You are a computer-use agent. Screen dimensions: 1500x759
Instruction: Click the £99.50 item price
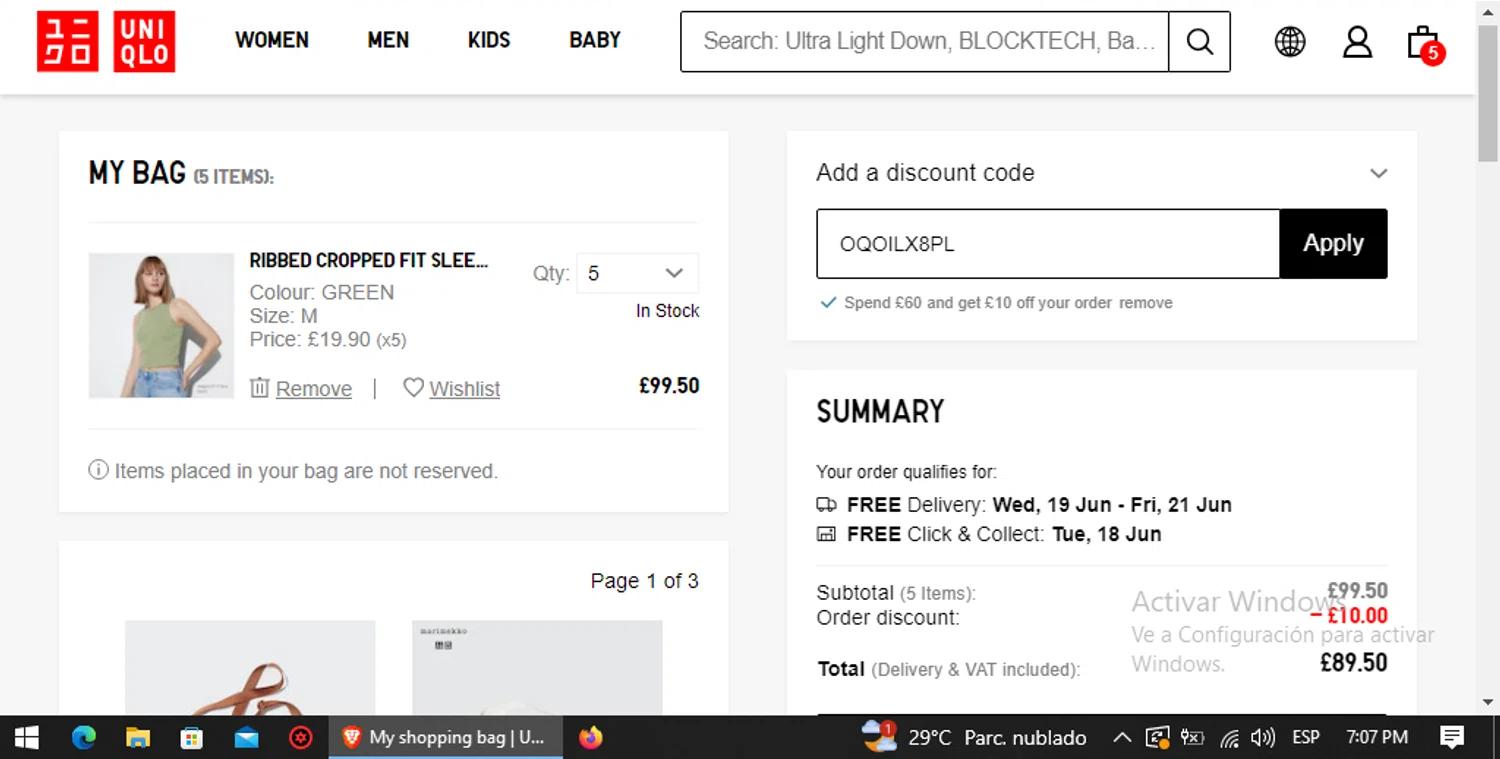pyautogui.click(x=669, y=385)
